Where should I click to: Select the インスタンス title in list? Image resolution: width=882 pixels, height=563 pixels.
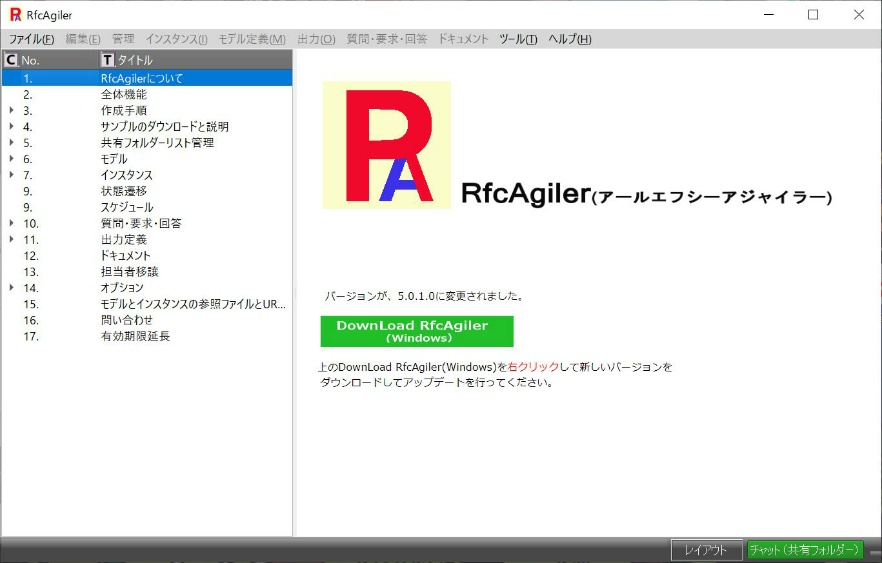tap(127, 175)
